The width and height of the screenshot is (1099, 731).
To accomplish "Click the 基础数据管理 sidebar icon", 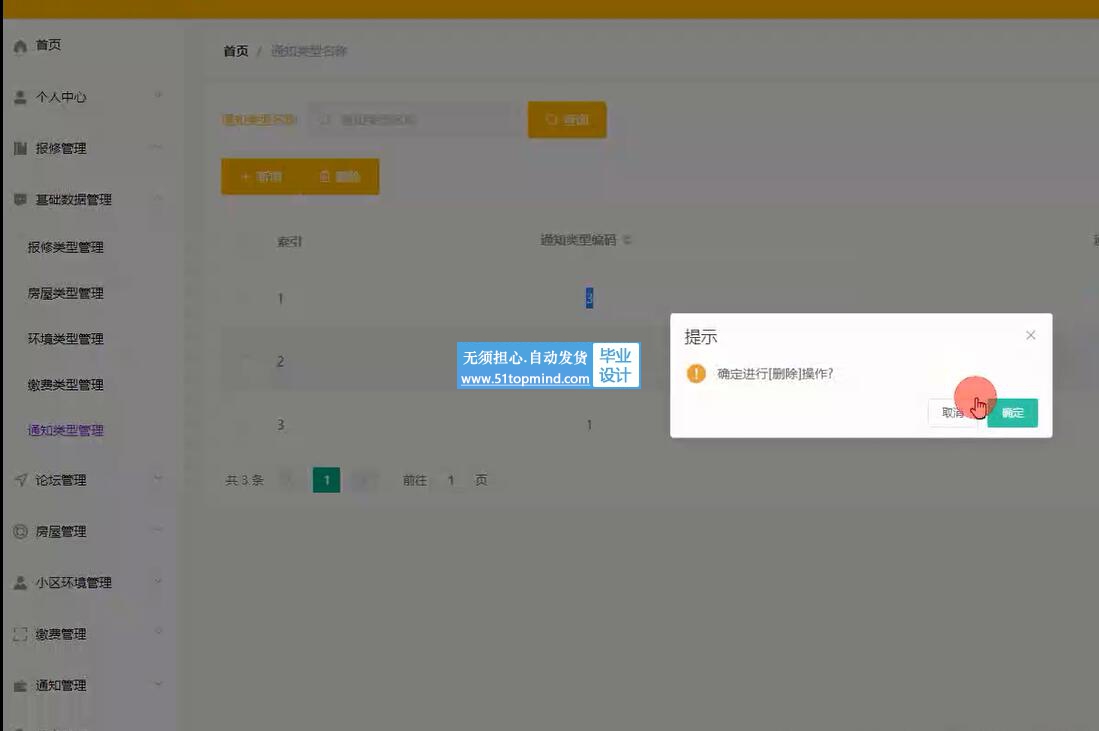I will point(20,199).
